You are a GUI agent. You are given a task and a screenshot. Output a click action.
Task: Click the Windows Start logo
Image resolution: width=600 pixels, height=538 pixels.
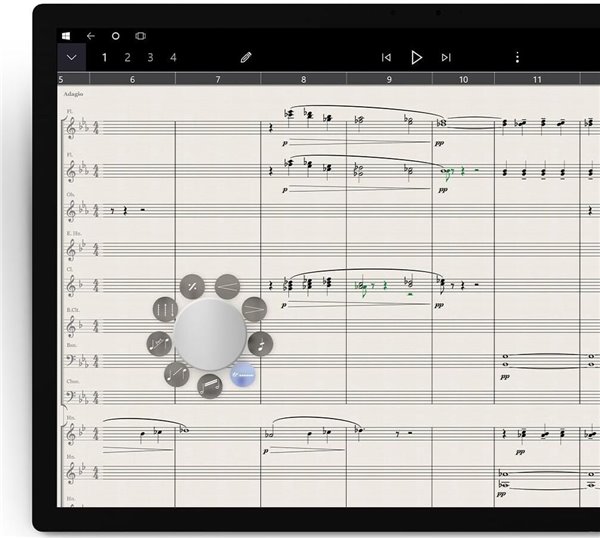point(66,36)
